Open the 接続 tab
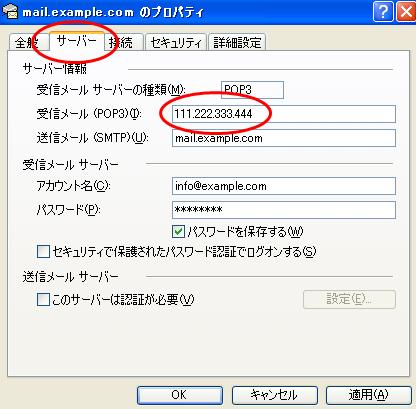This screenshot has width=416, height=409. [123, 43]
